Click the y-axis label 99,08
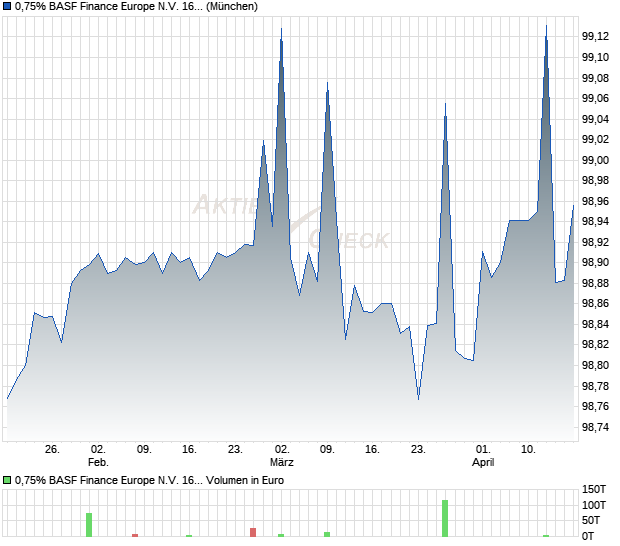 (595, 78)
